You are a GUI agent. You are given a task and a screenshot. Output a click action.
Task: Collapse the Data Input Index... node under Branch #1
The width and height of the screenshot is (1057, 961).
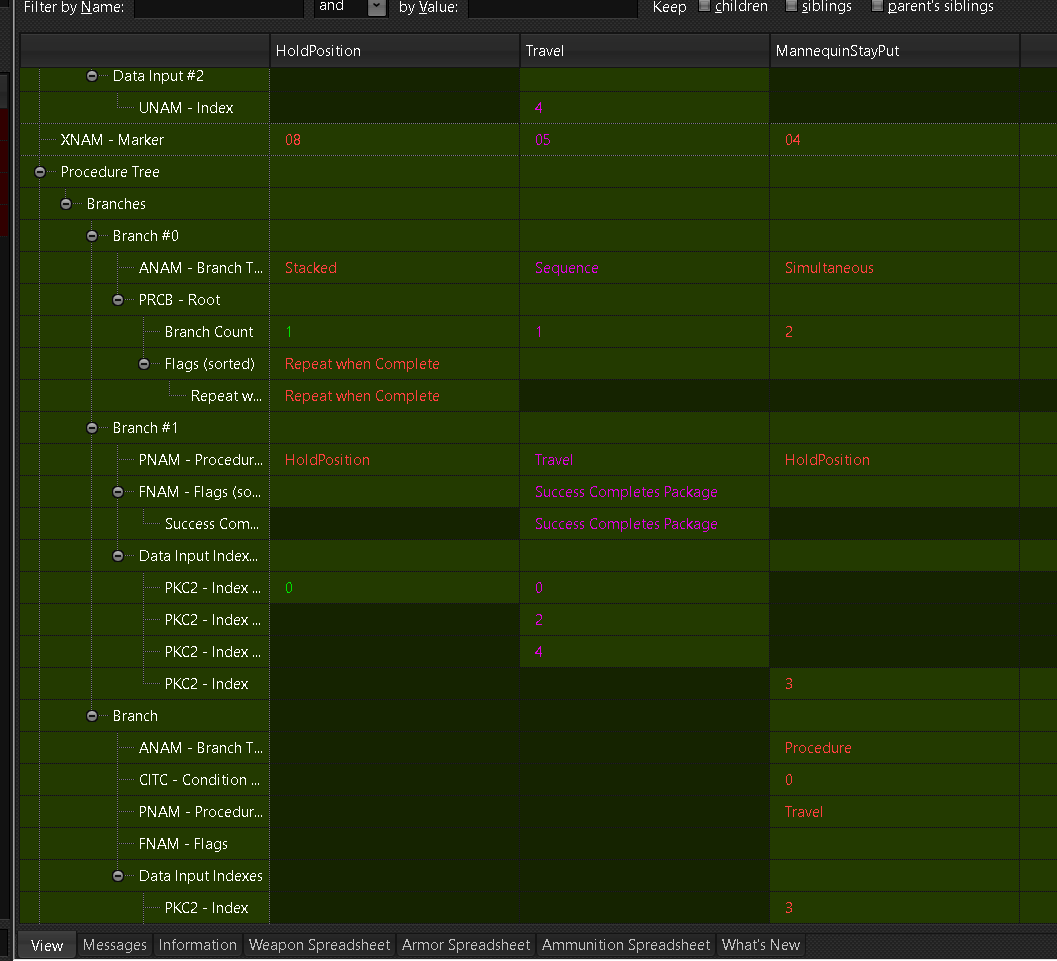click(118, 556)
